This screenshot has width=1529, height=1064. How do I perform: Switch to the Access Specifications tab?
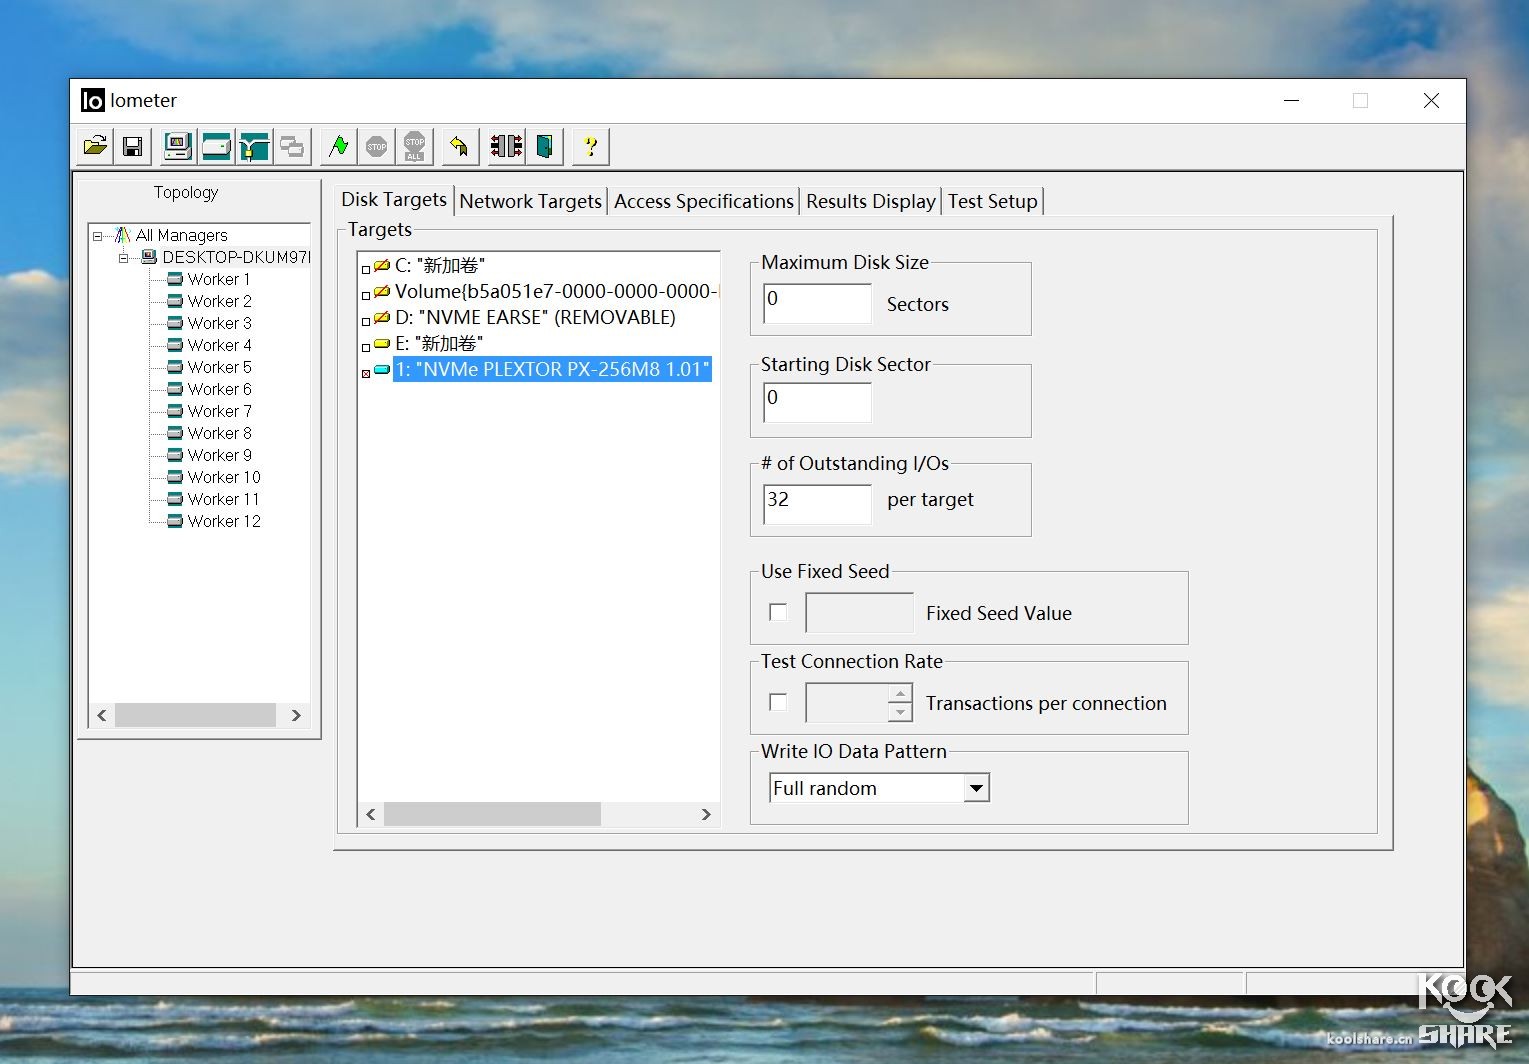[703, 201]
